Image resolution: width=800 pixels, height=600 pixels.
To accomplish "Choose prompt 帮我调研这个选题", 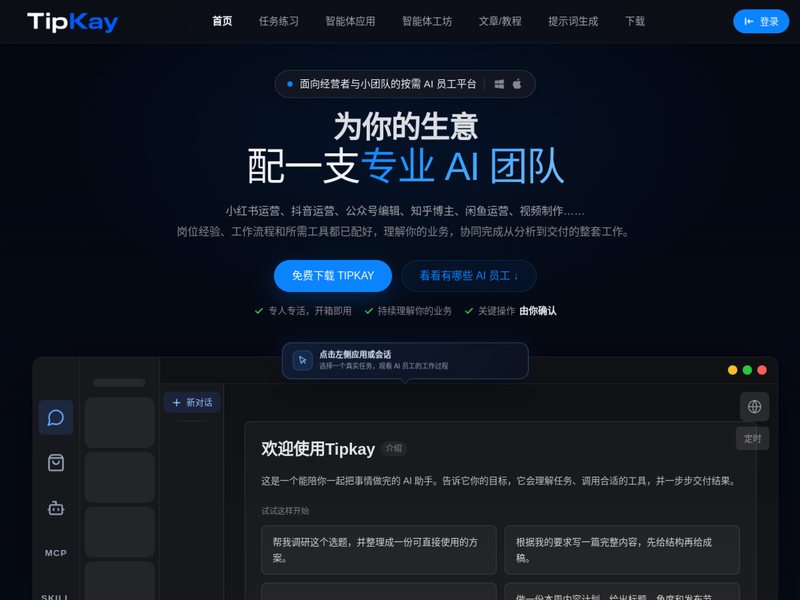I will [x=379, y=550].
